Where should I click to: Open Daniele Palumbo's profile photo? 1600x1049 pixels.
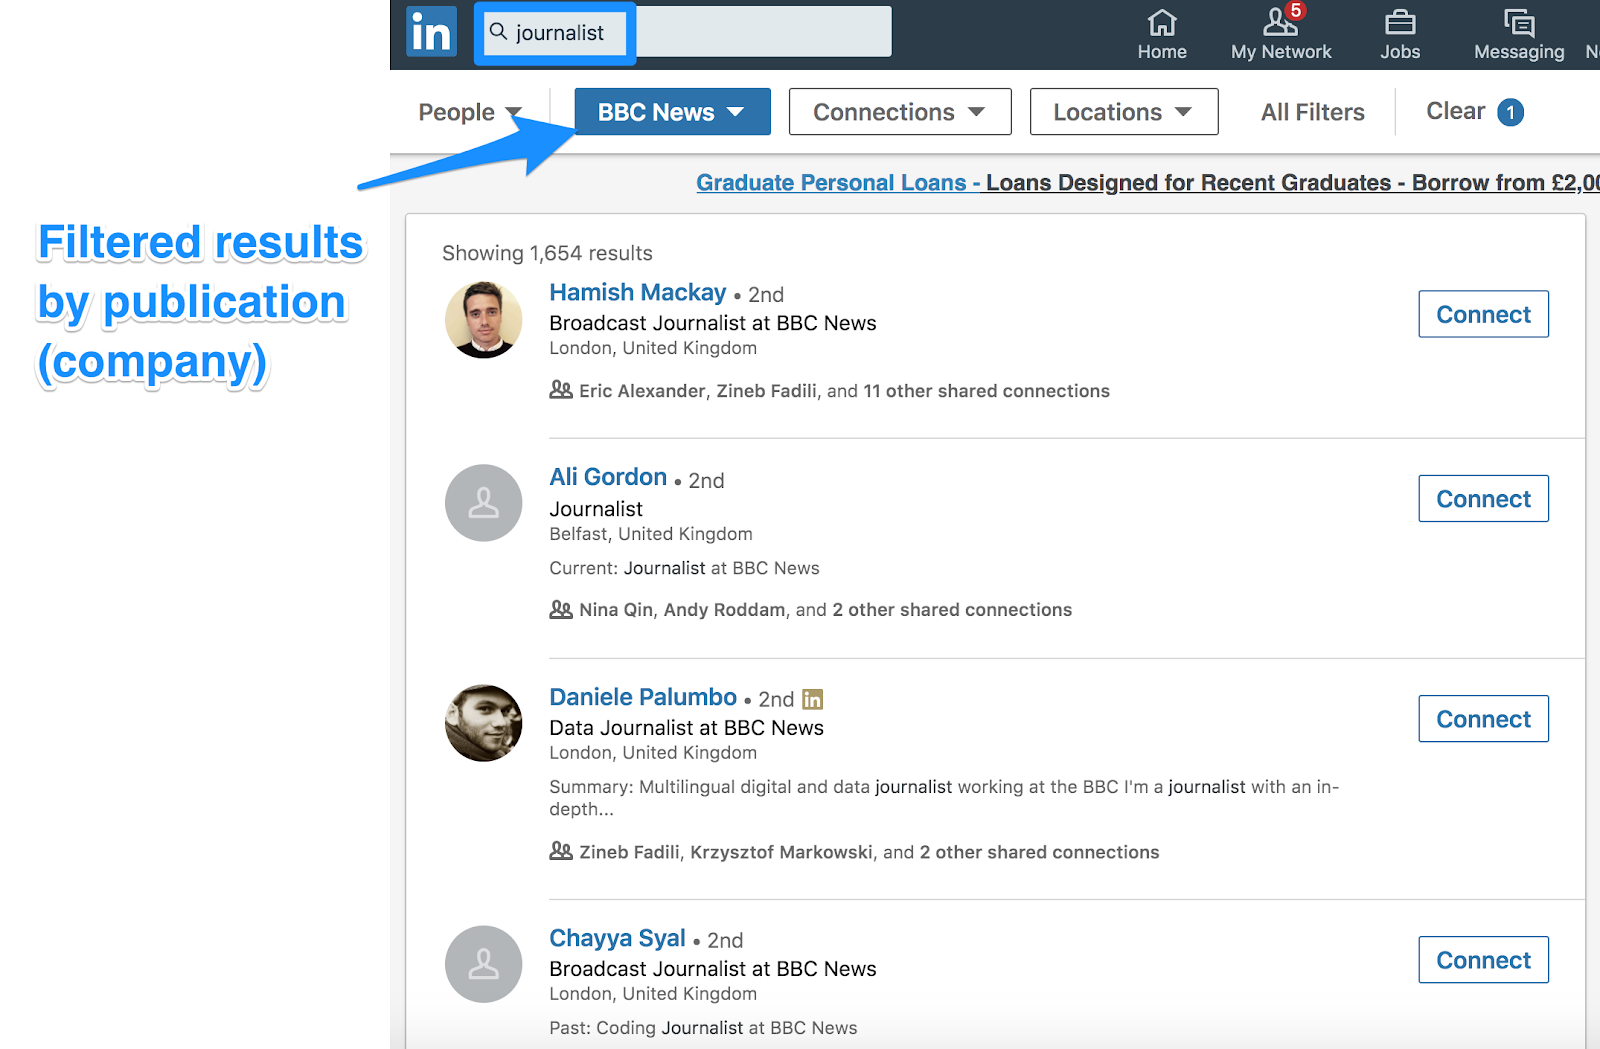click(x=483, y=723)
